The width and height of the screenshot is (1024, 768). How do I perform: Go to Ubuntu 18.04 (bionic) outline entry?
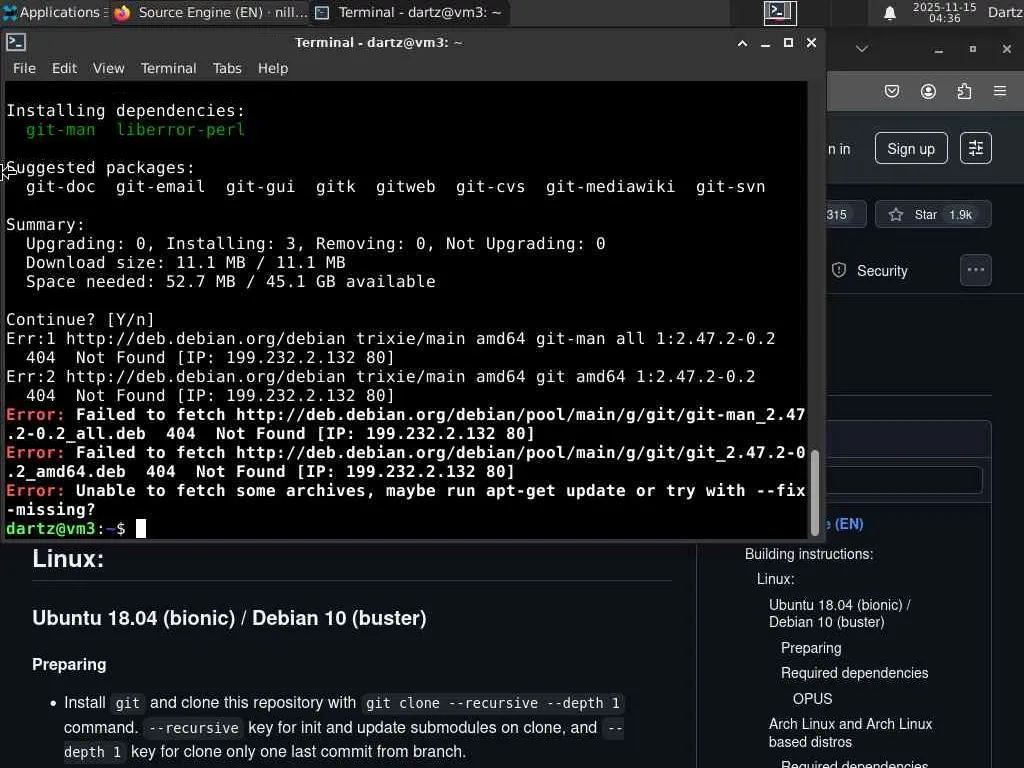tap(839, 613)
